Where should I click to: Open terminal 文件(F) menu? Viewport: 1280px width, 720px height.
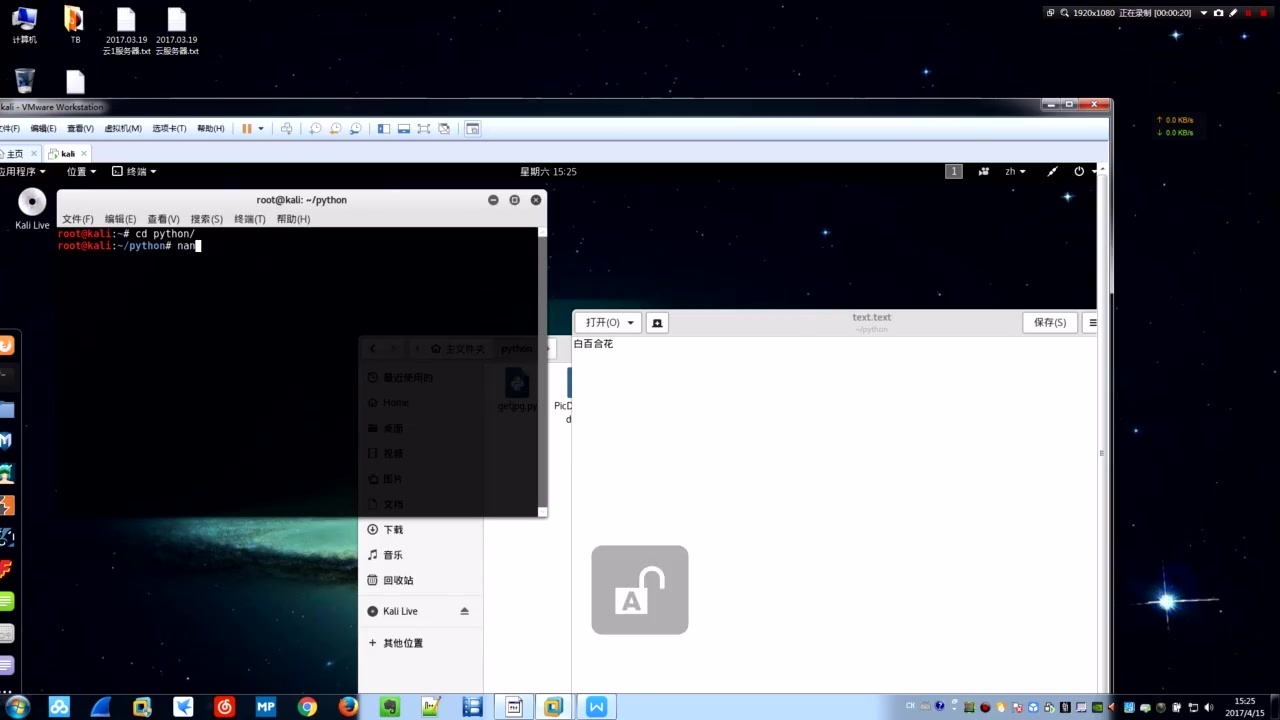pos(77,219)
